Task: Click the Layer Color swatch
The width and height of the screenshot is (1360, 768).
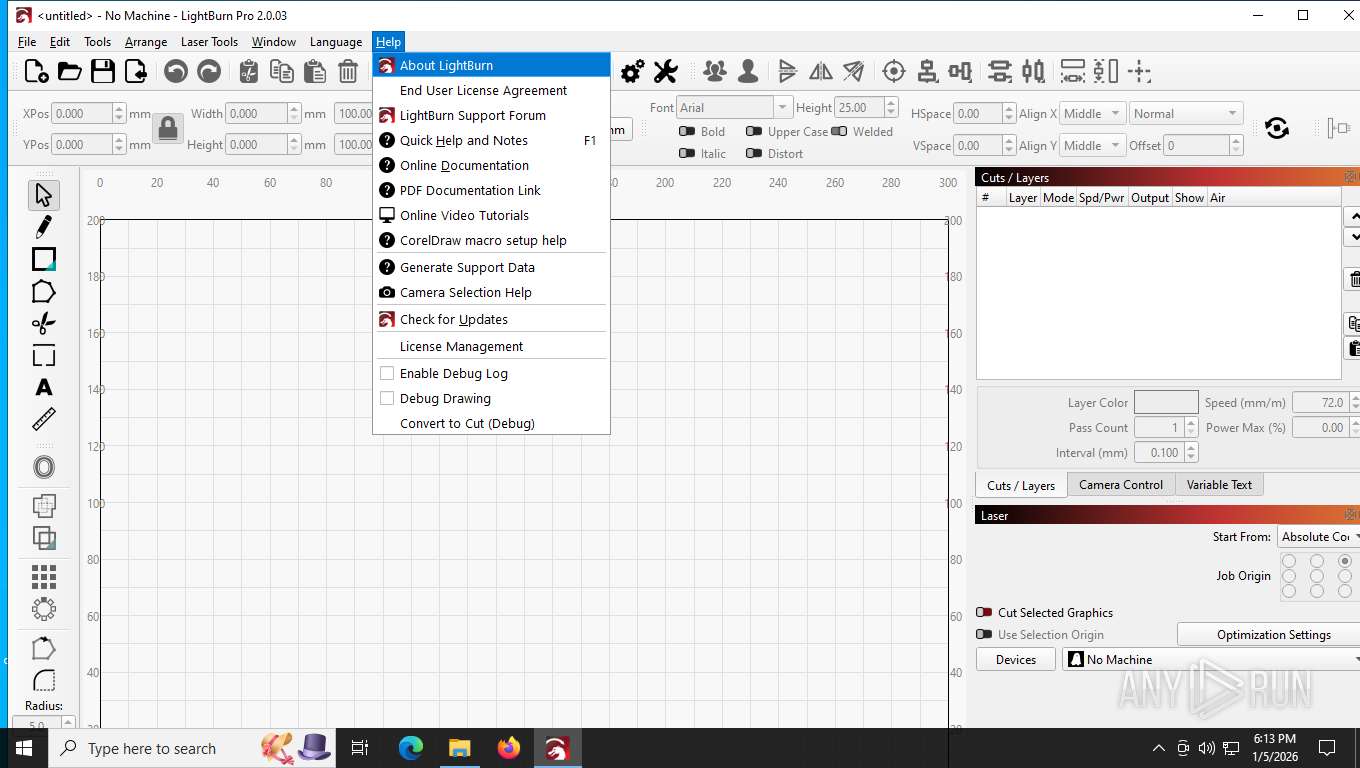Action: [1166, 402]
